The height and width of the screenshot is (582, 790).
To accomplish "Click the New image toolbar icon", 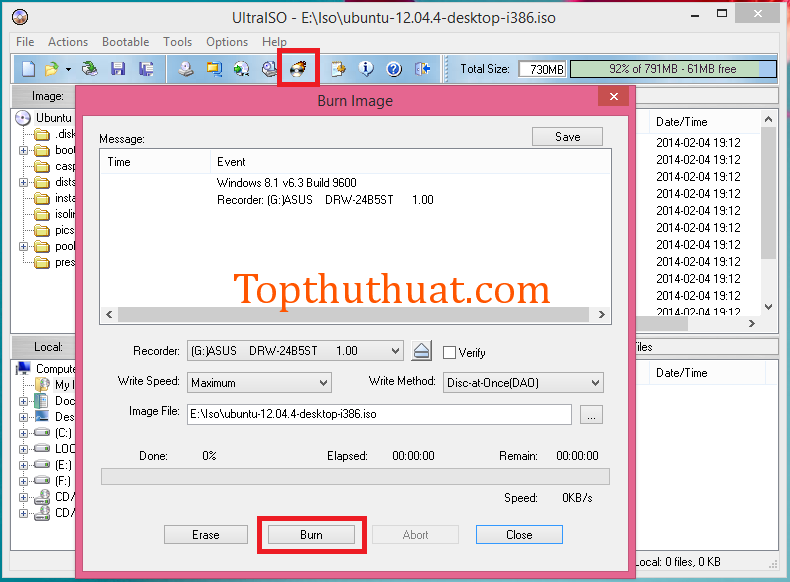I will click(29, 69).
